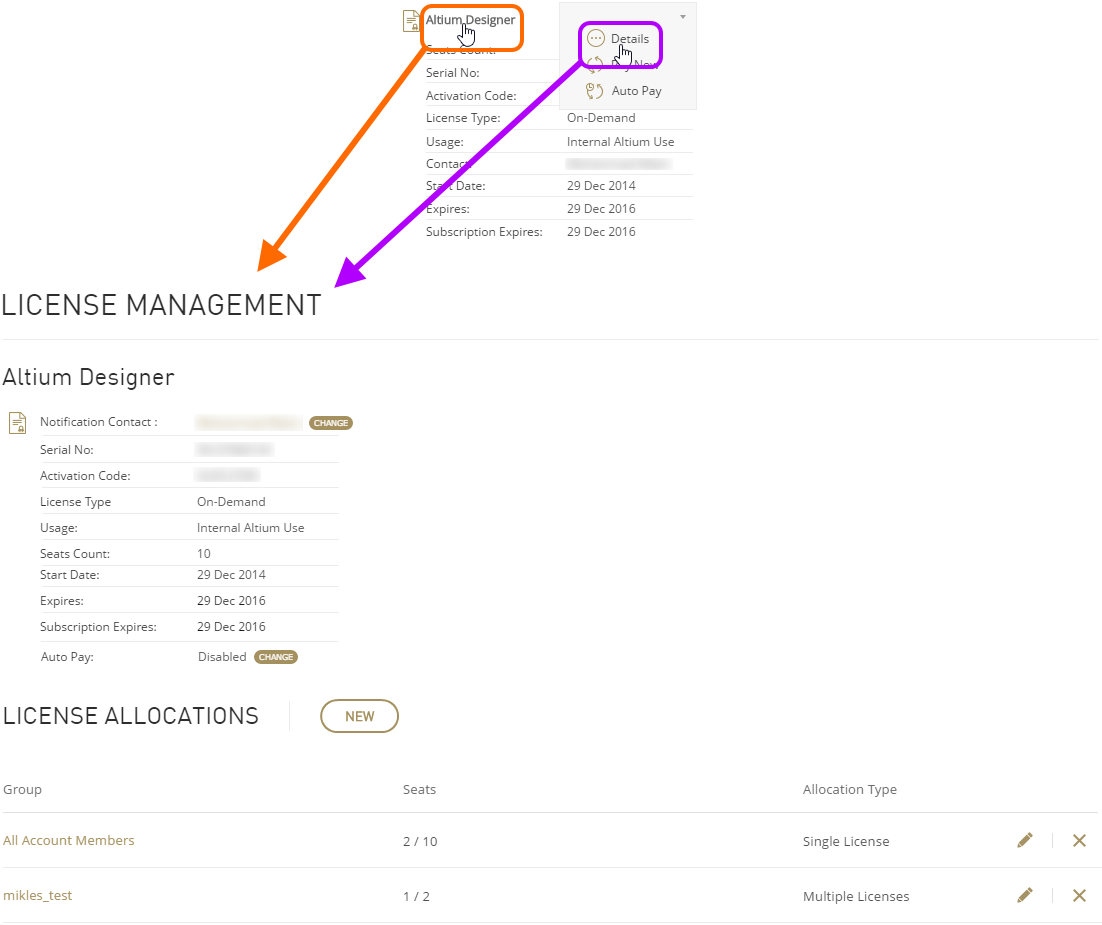Open the mikles_test group link
Viewport: 1102px width, 925px height.
(x=38, y=896)
